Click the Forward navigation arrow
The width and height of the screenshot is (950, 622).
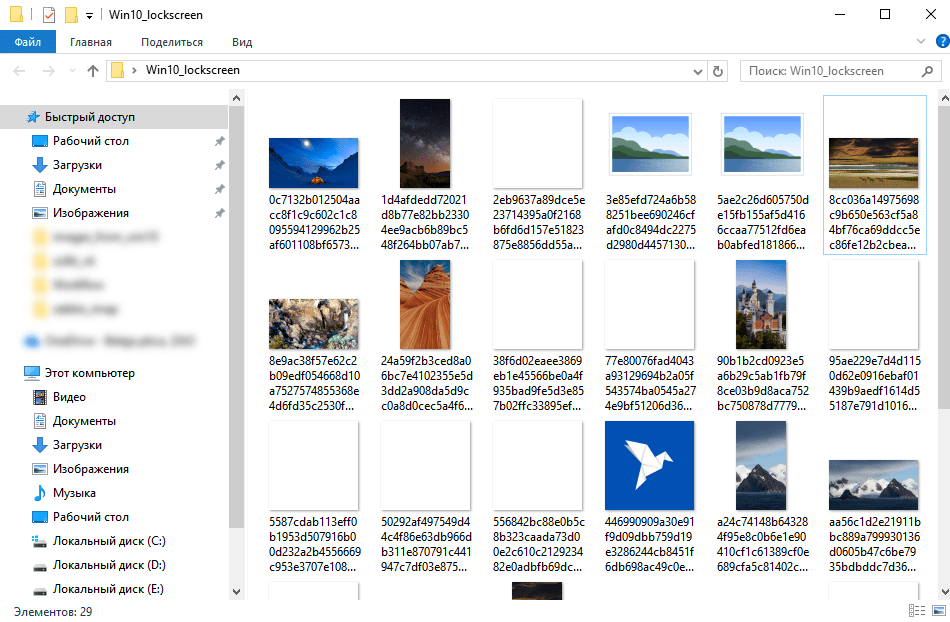(47, 71)
